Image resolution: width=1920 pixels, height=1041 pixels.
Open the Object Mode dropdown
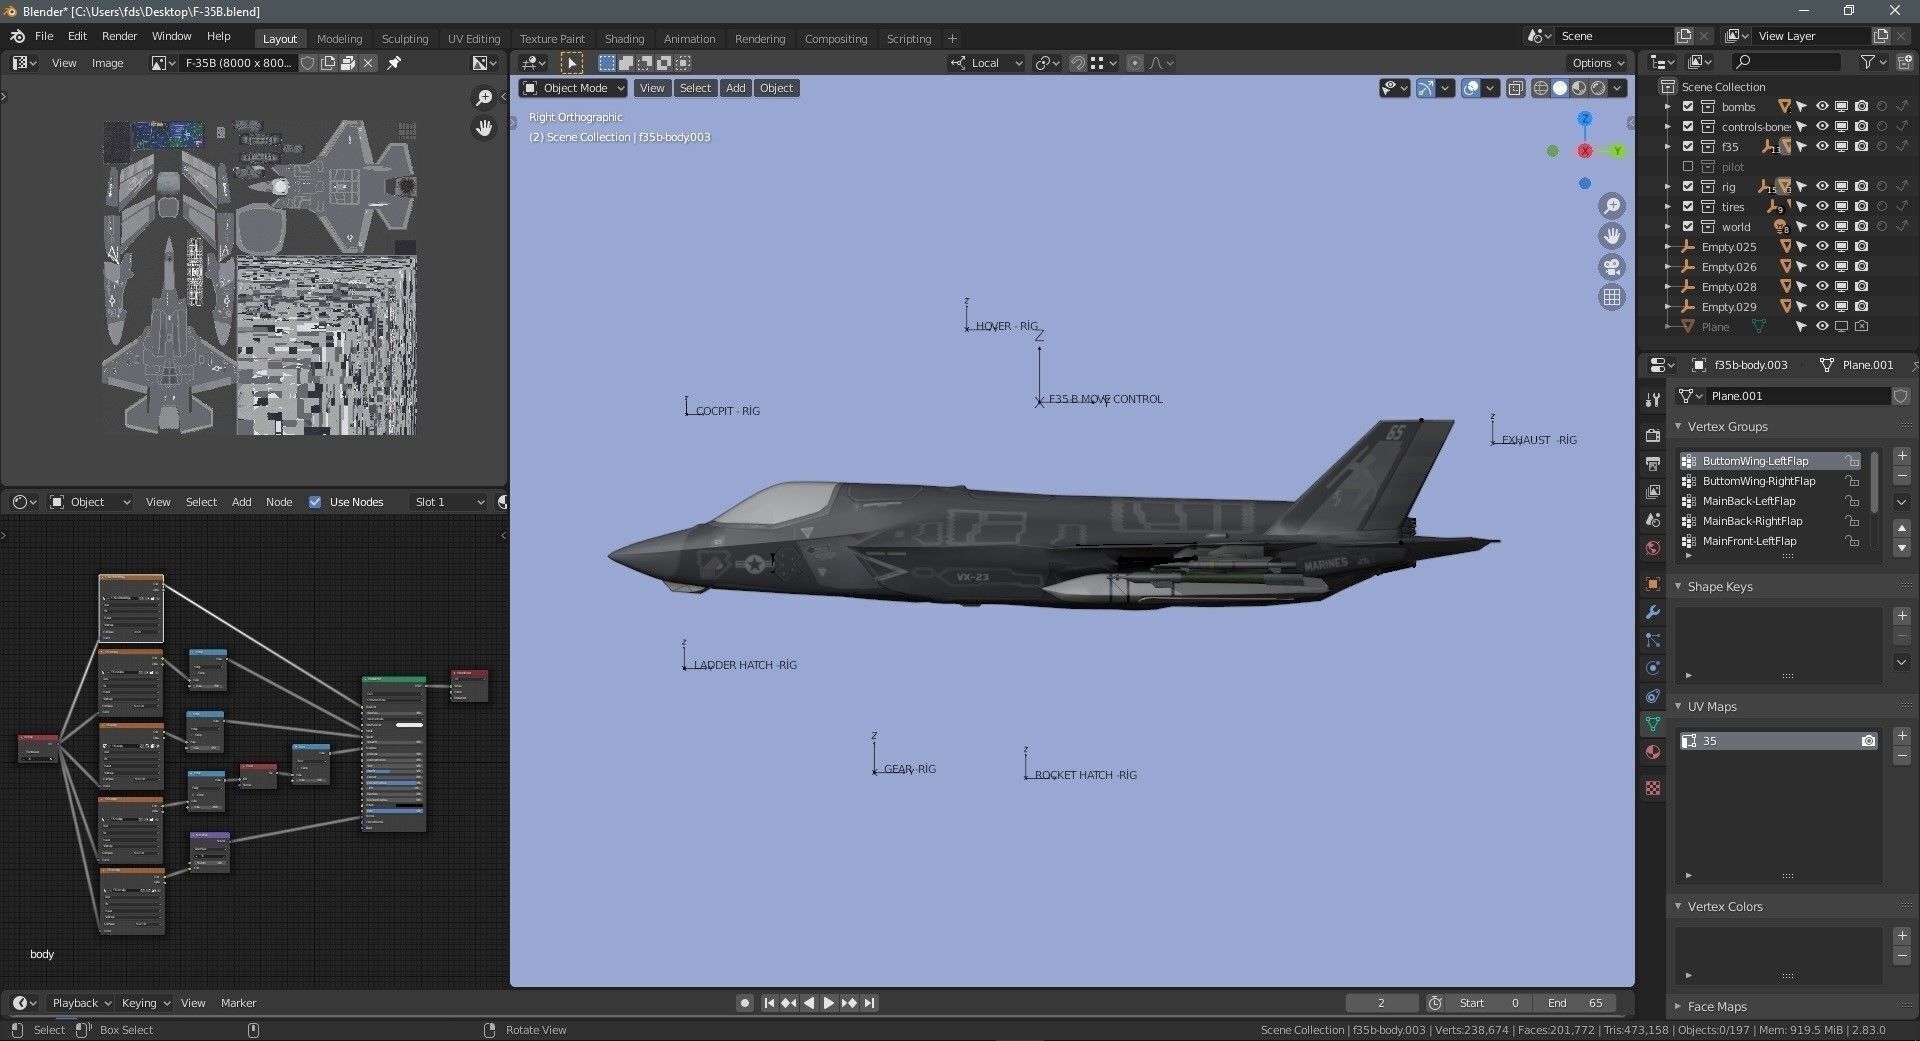click(573, 88)
